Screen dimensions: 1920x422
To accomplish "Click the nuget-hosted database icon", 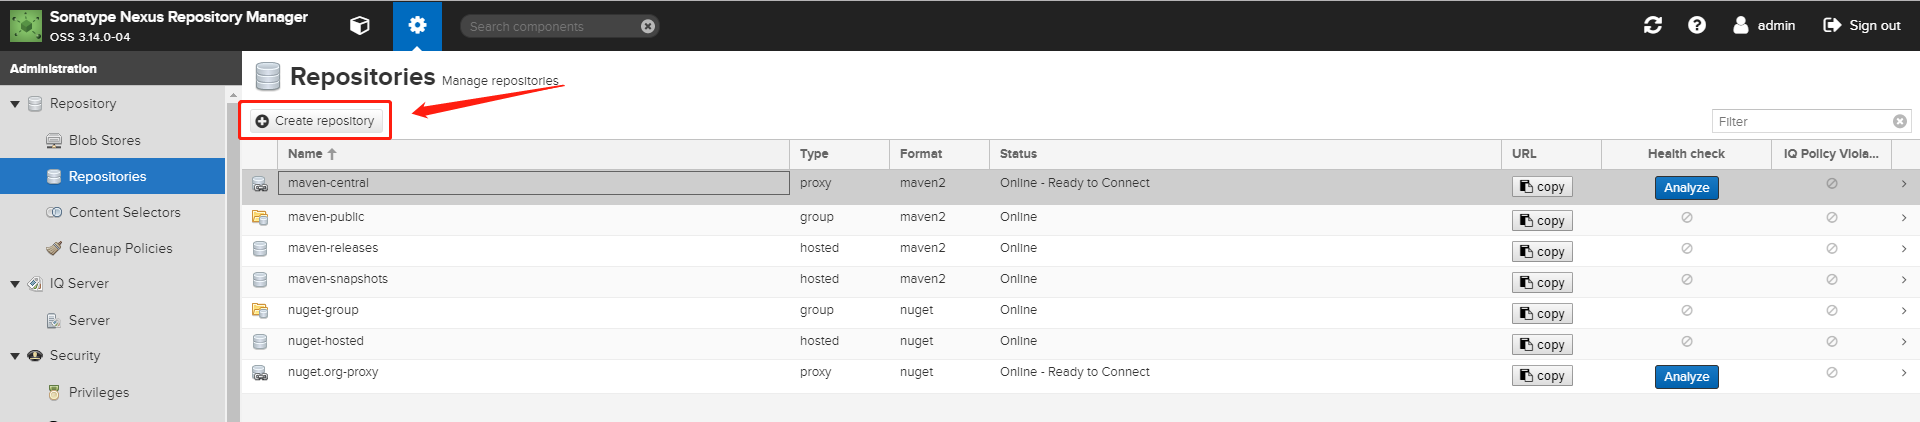I will (x=260, y=342).
